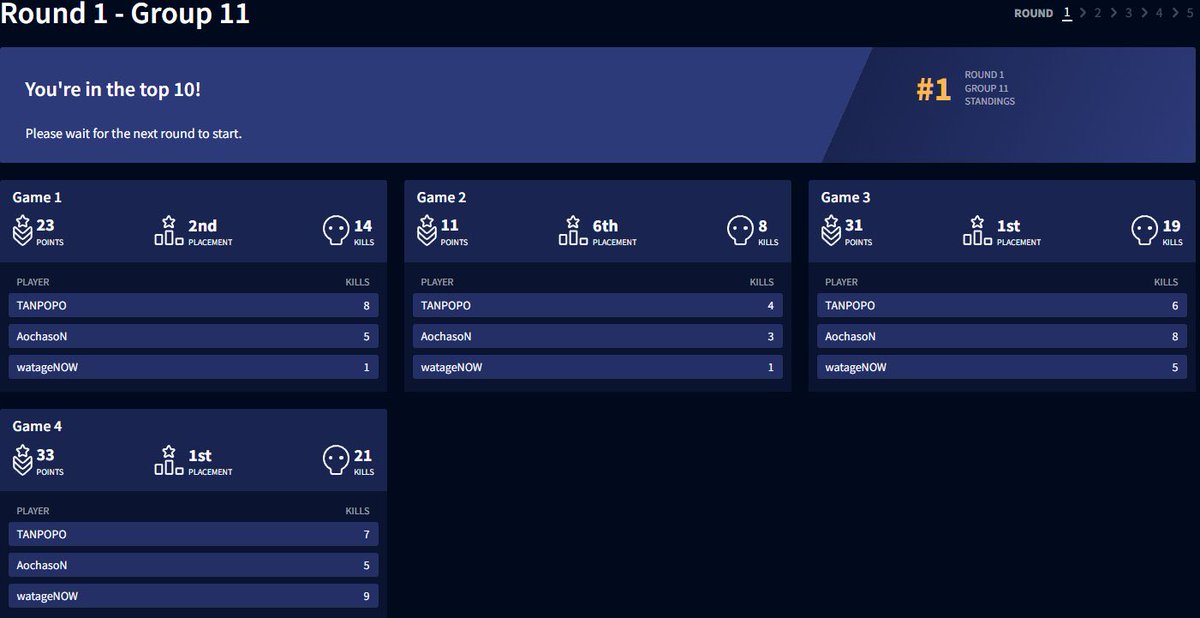Click the Game 3 points badge icon
1200x618 pixels.
pos(830,231)
